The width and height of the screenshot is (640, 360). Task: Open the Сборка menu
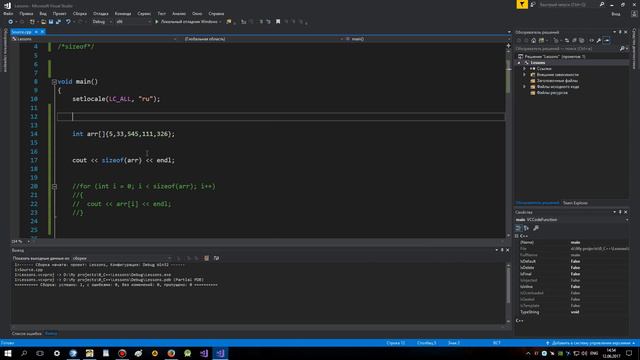[x=80, y=13]
